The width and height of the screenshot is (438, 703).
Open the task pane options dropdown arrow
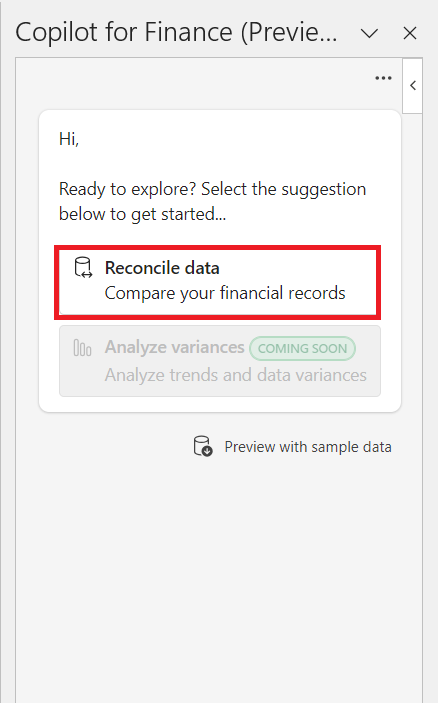click(370, 33)
